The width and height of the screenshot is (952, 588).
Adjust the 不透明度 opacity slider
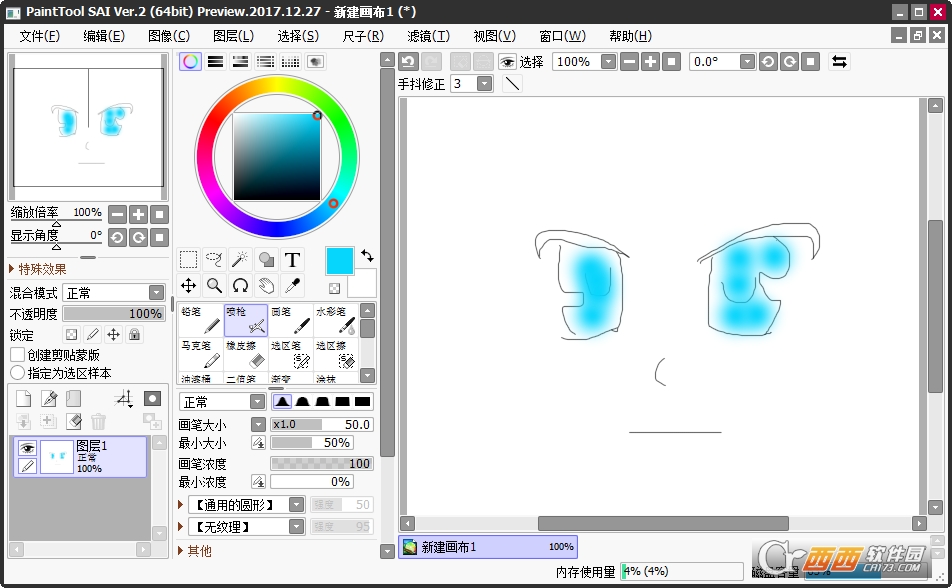pyautogui.click(x=113, y=313)
